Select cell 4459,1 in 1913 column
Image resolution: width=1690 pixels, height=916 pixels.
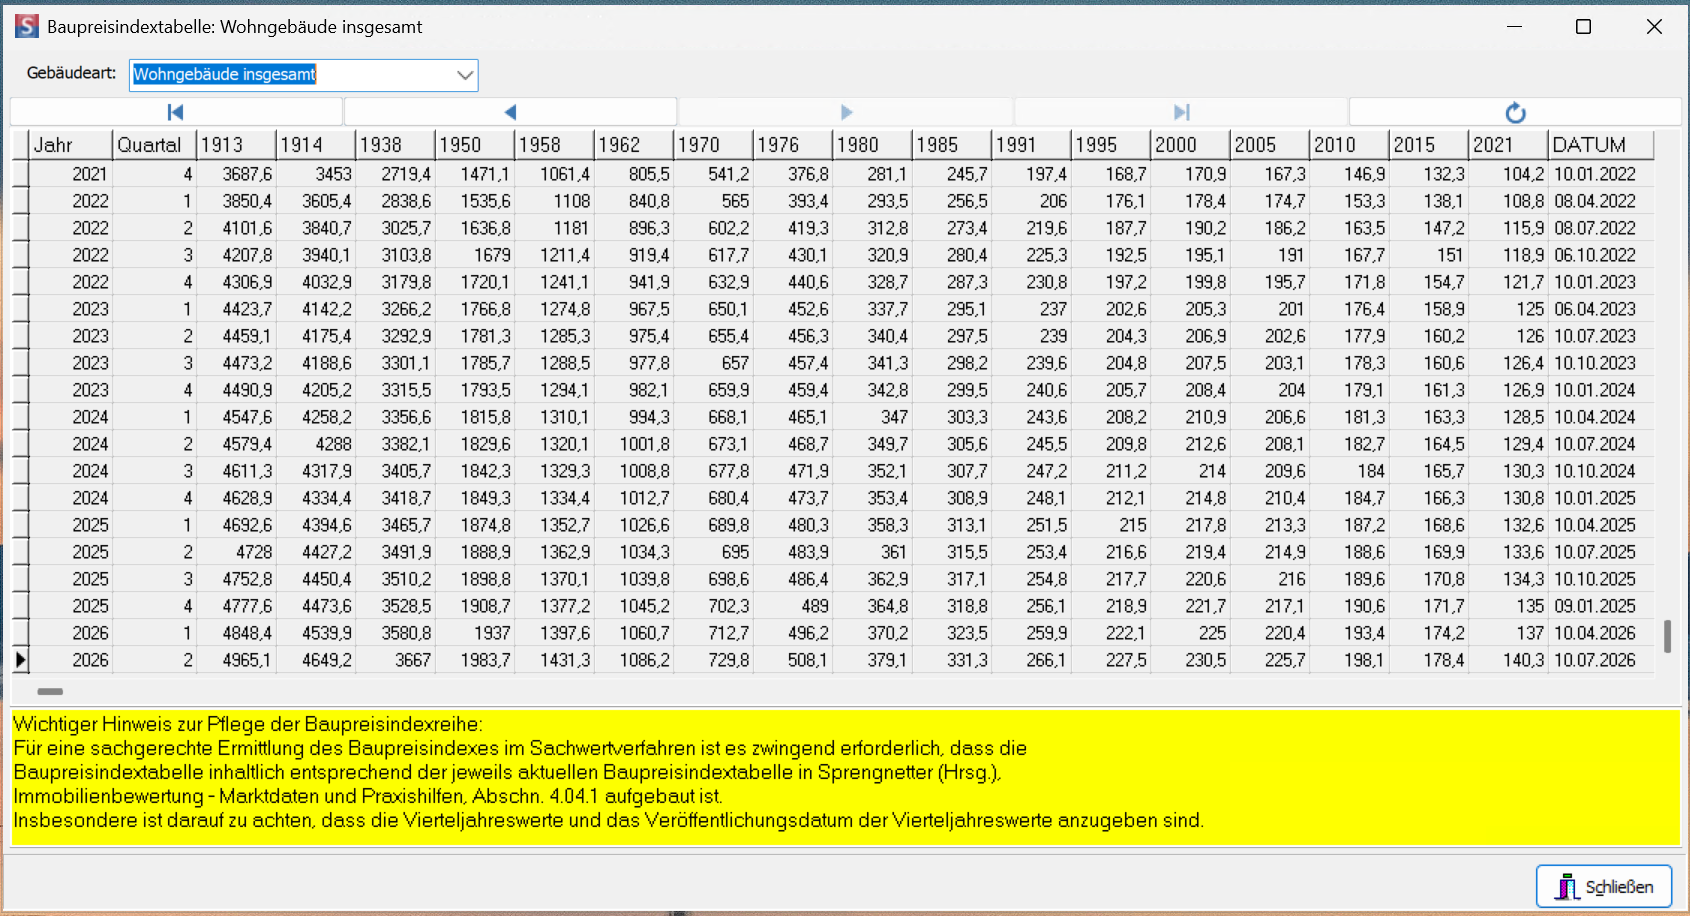[x=236, y=336]
